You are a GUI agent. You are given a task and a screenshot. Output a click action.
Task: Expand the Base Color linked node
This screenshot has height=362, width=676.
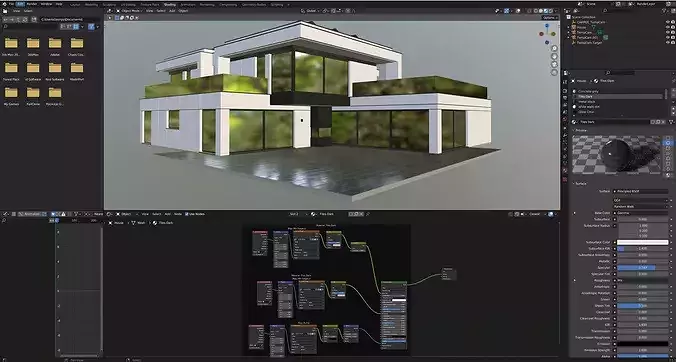click(574, 213)
